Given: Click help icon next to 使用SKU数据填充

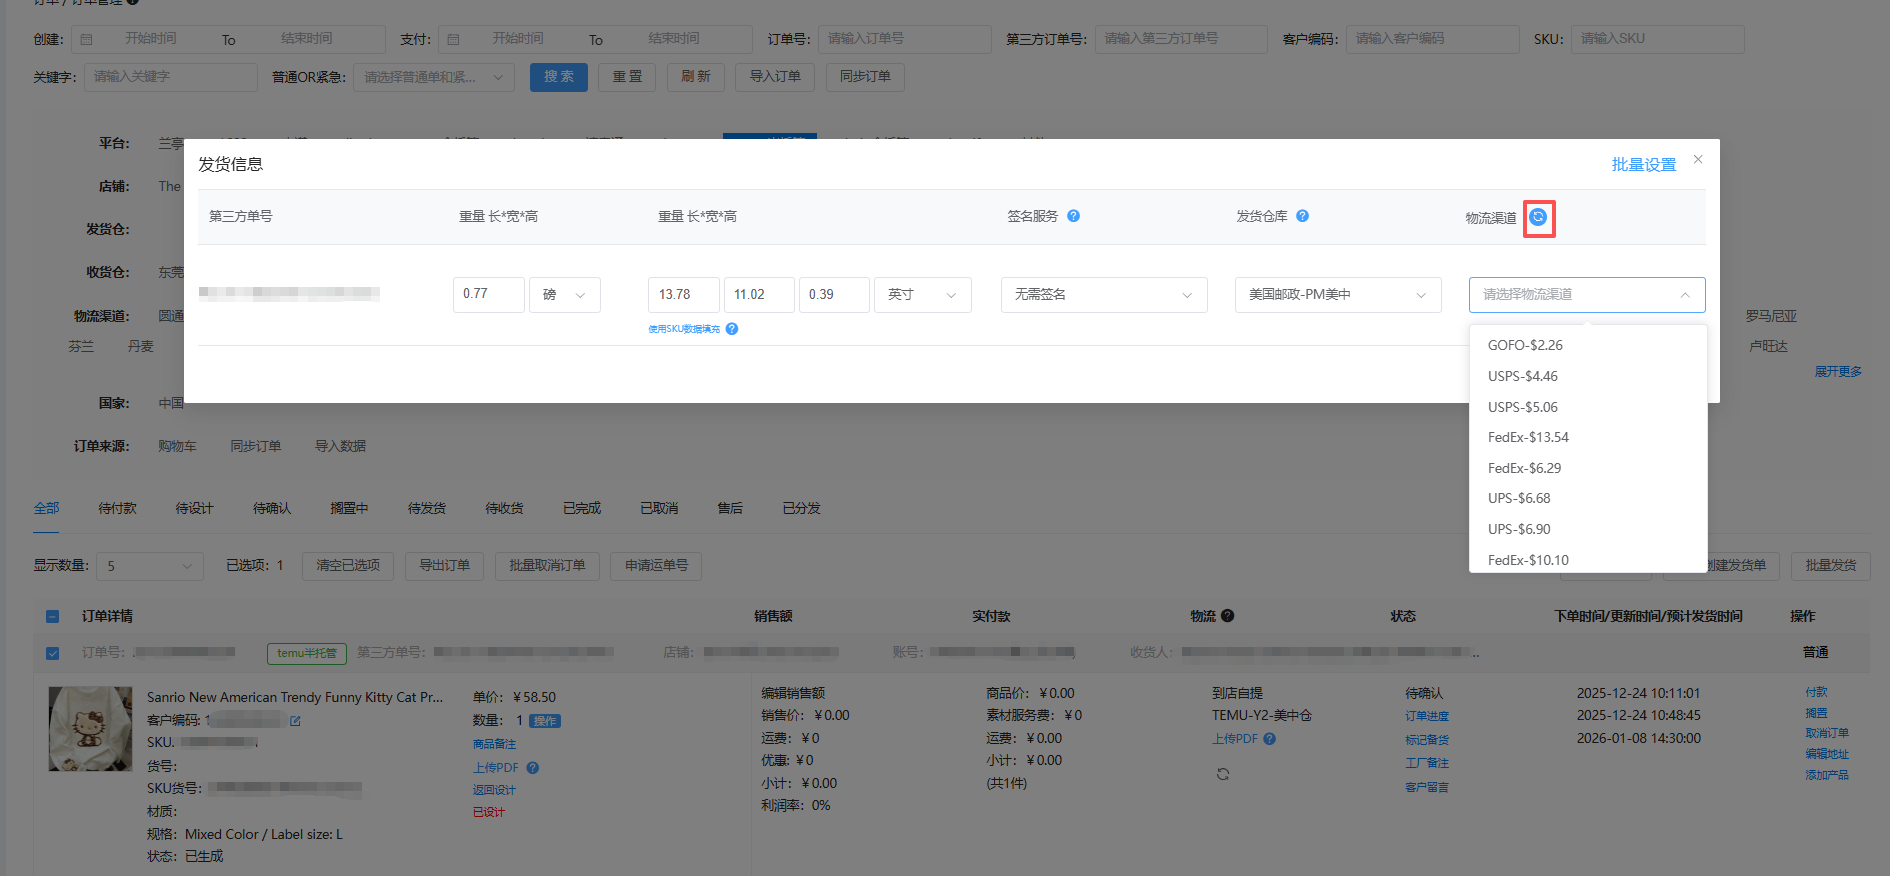Looking at the screenshot, I should [732, 329].
